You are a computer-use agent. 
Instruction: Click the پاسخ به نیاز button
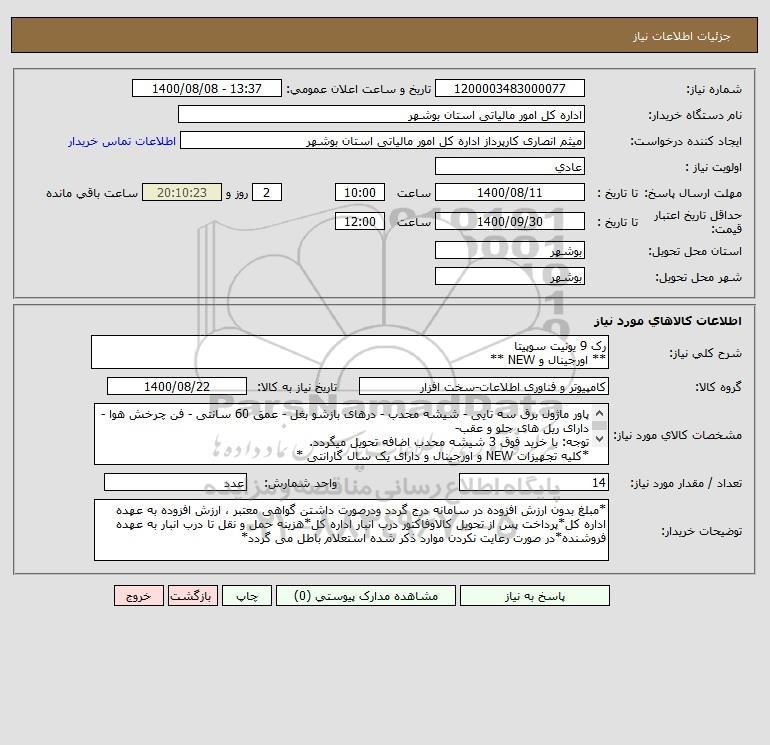click(534, 596)
